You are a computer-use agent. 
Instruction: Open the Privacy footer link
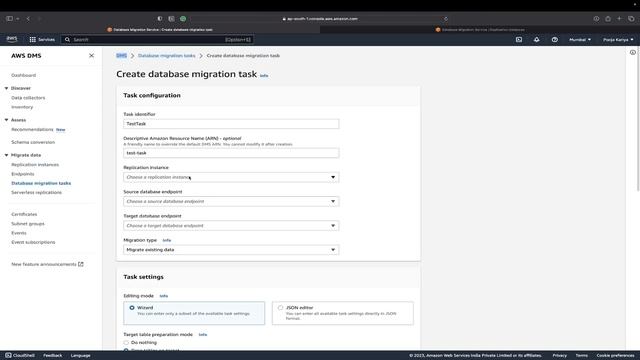point(560,356)
